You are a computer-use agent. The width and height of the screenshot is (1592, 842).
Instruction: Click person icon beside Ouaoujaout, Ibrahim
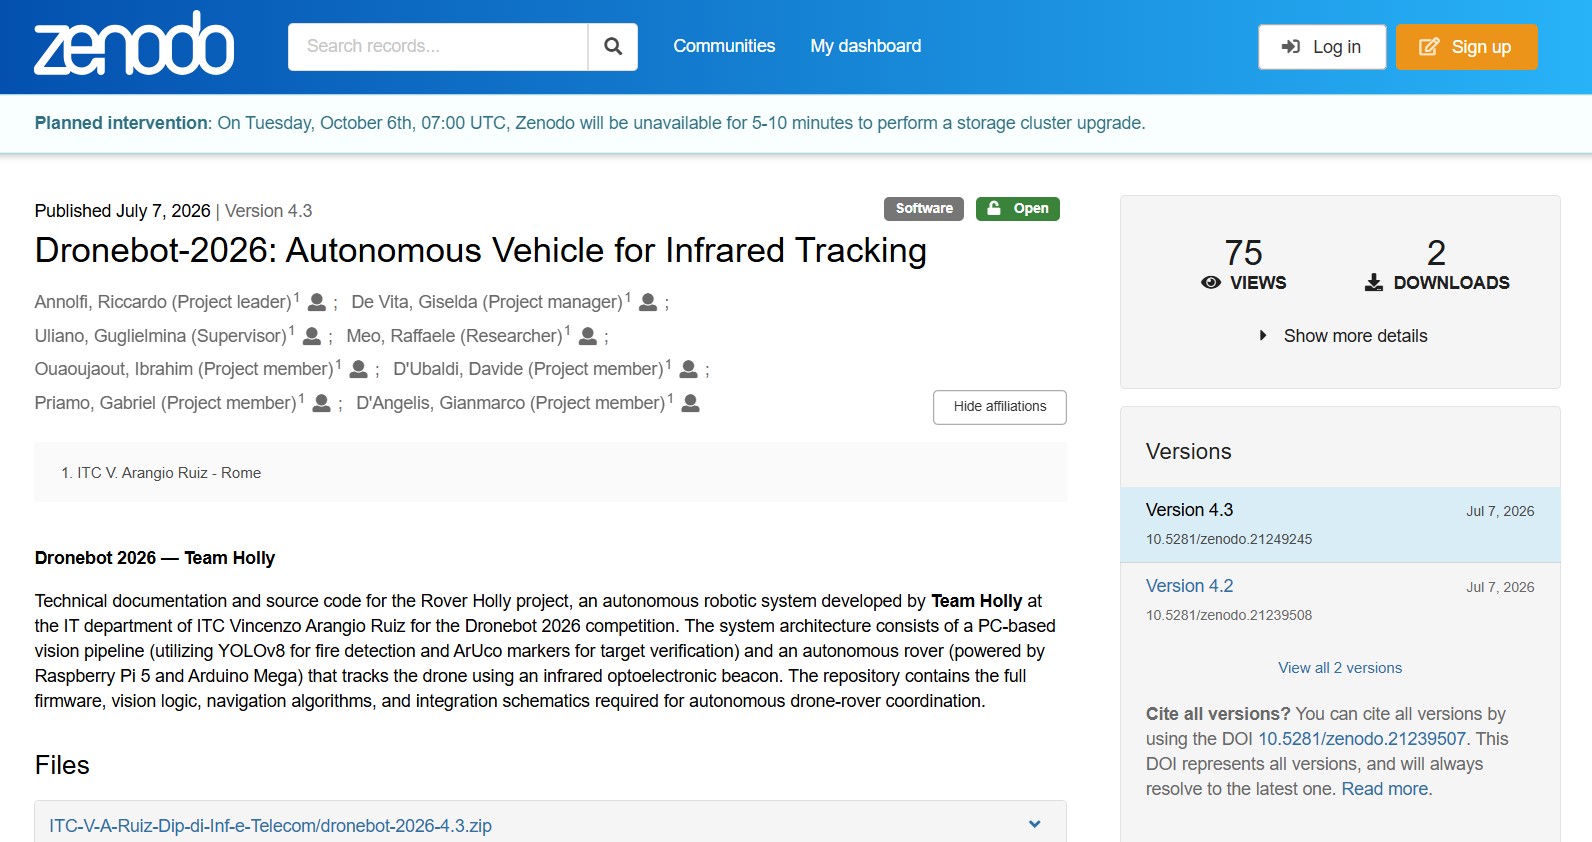pyautogui.click(x=359, y=369)
